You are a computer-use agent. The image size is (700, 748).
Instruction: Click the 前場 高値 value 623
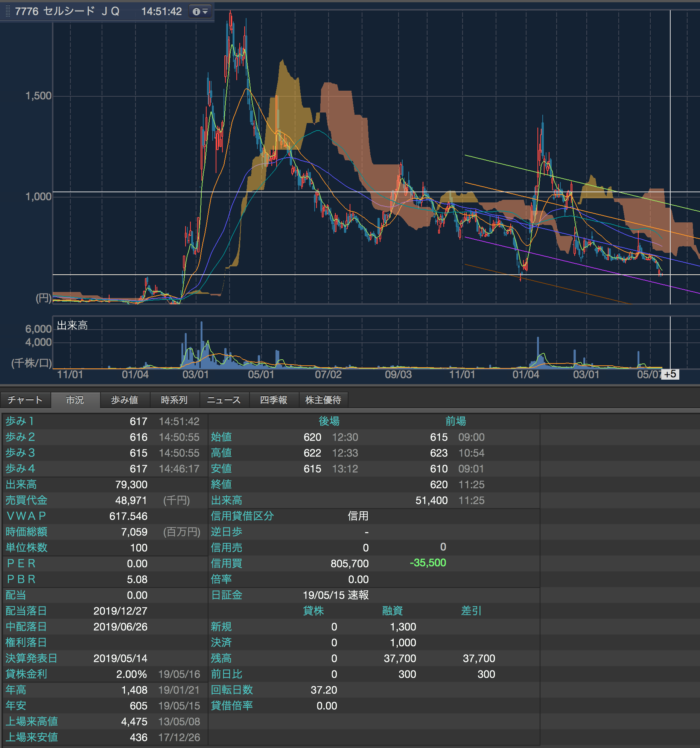439,453
